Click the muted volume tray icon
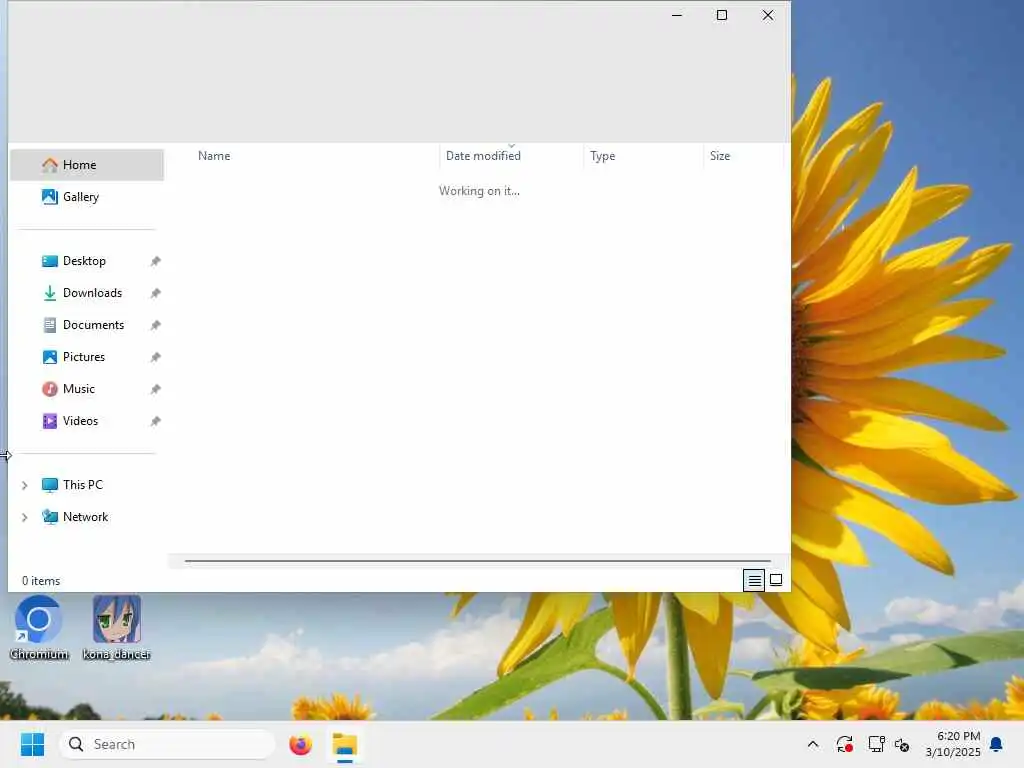 (x=903, y=744)
